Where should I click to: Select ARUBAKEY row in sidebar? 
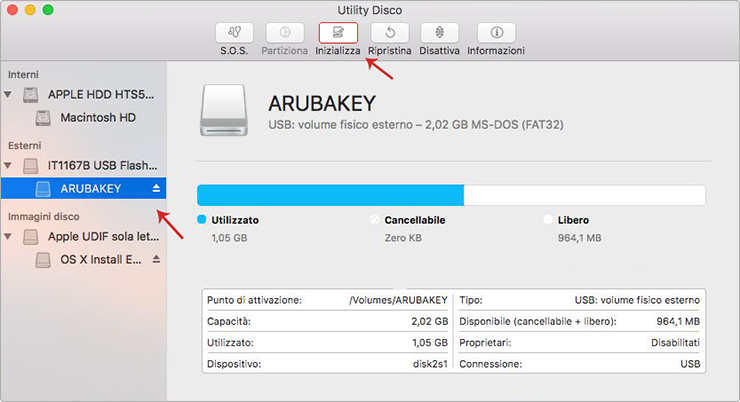click(x=84, y=188)
